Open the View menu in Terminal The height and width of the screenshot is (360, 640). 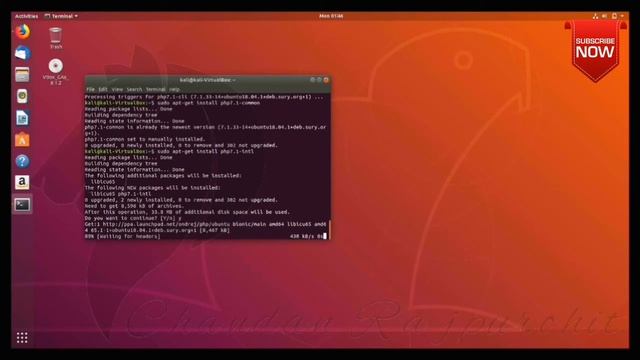117,89
